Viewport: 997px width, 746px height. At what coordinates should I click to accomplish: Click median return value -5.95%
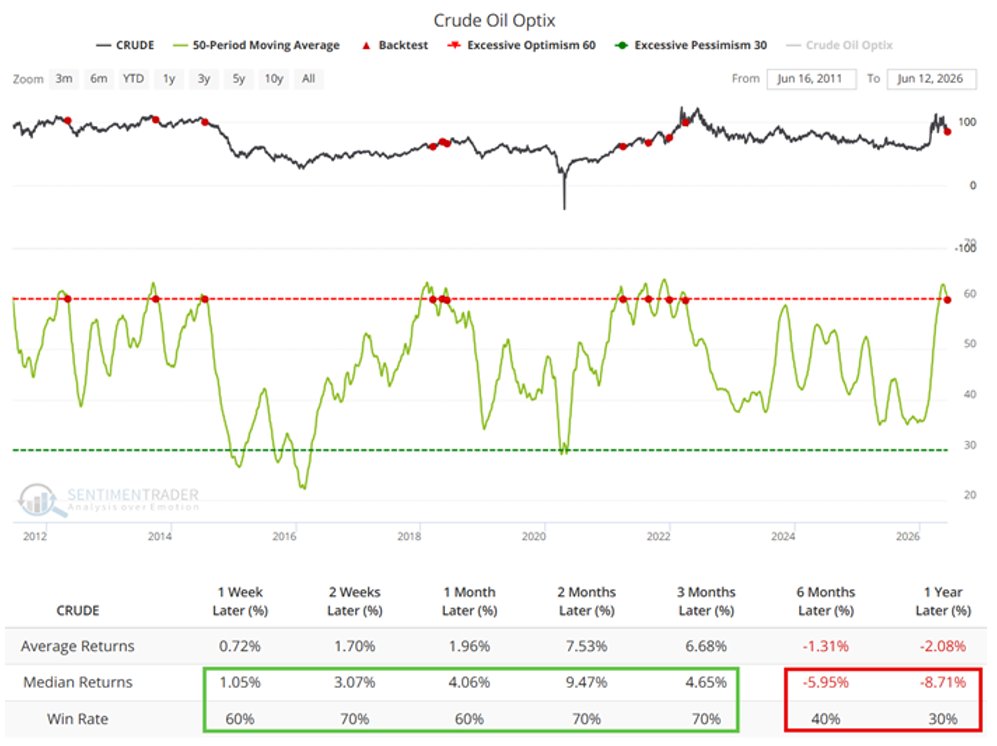click(x=825, y=682)
